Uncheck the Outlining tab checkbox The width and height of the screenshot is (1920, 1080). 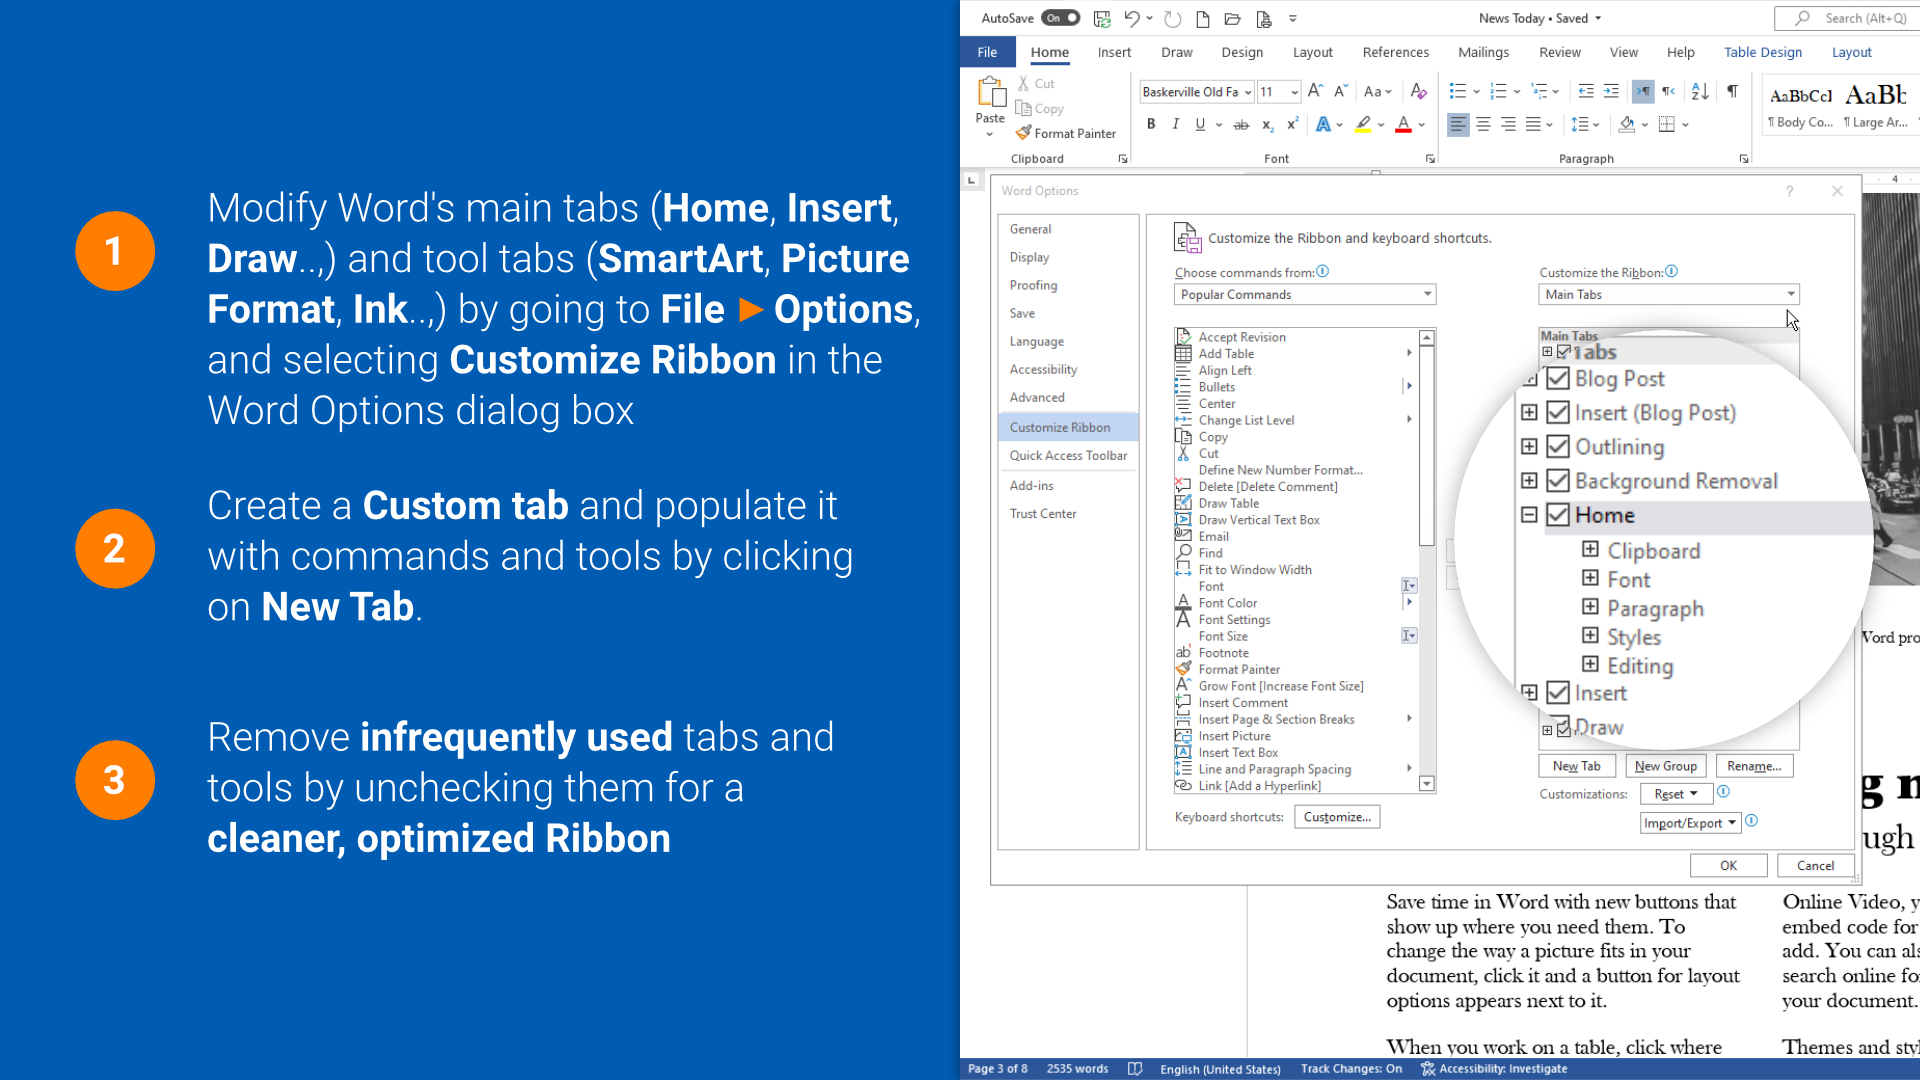[x=1557, y=447]
